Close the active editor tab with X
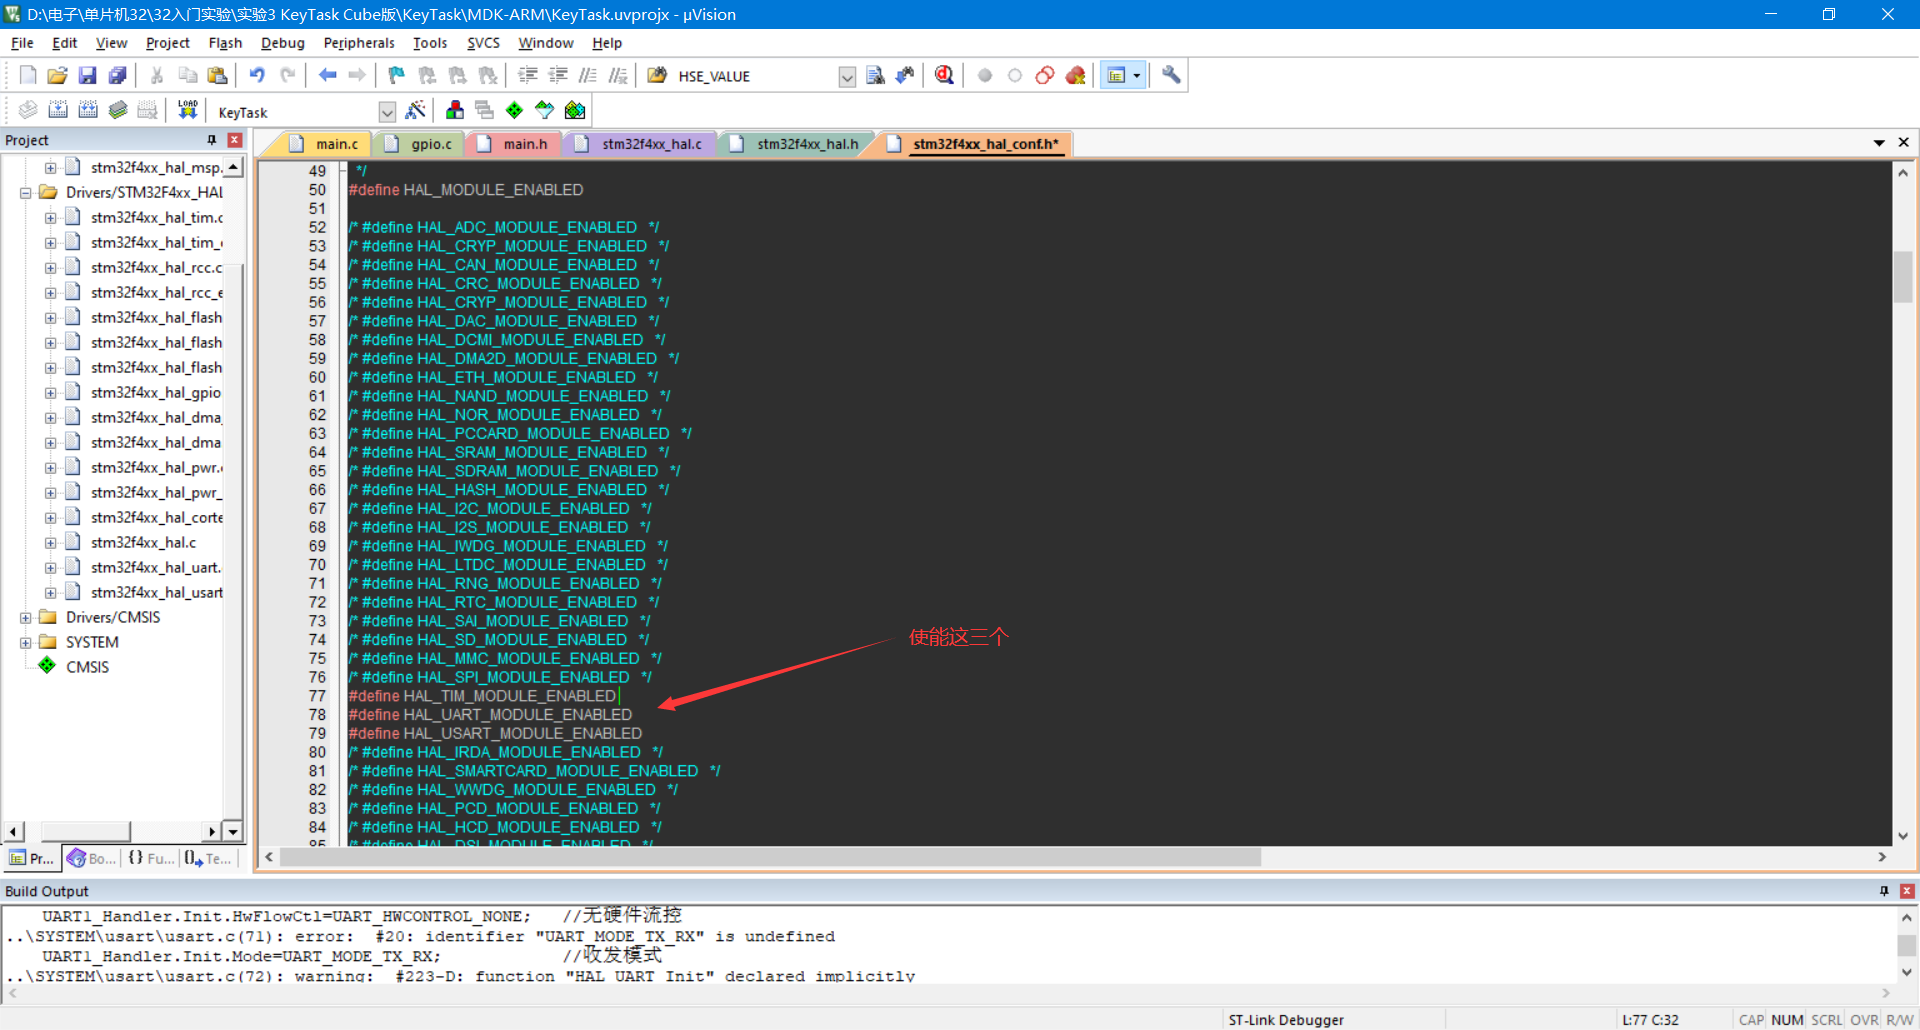 pos(1904,143)
